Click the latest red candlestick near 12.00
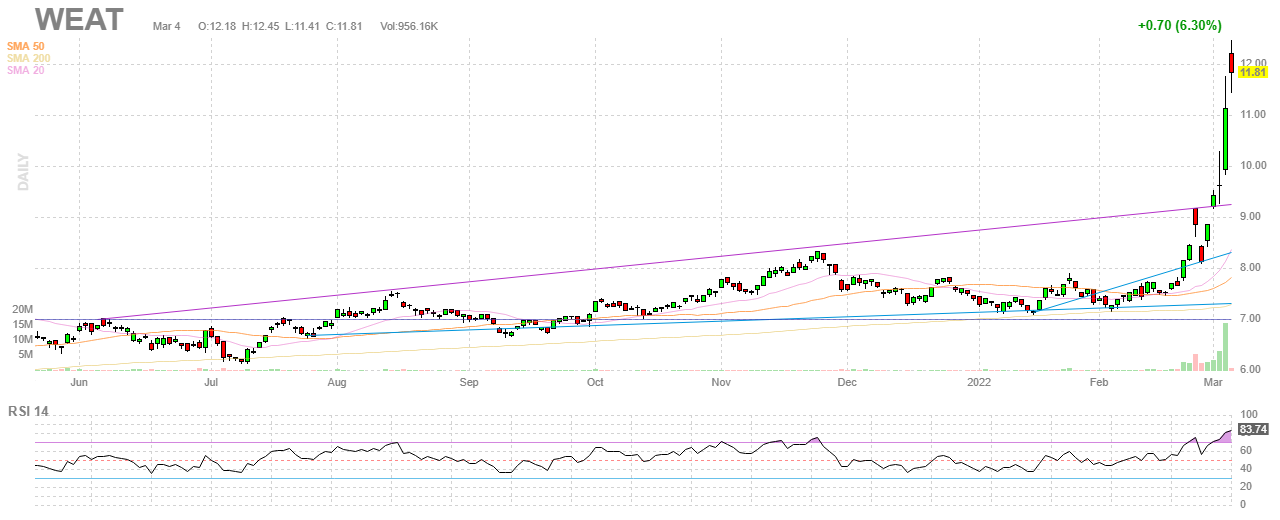The height and width of the screenshot is (520, 1280). pyautogui.click(x=1231, y=63)
